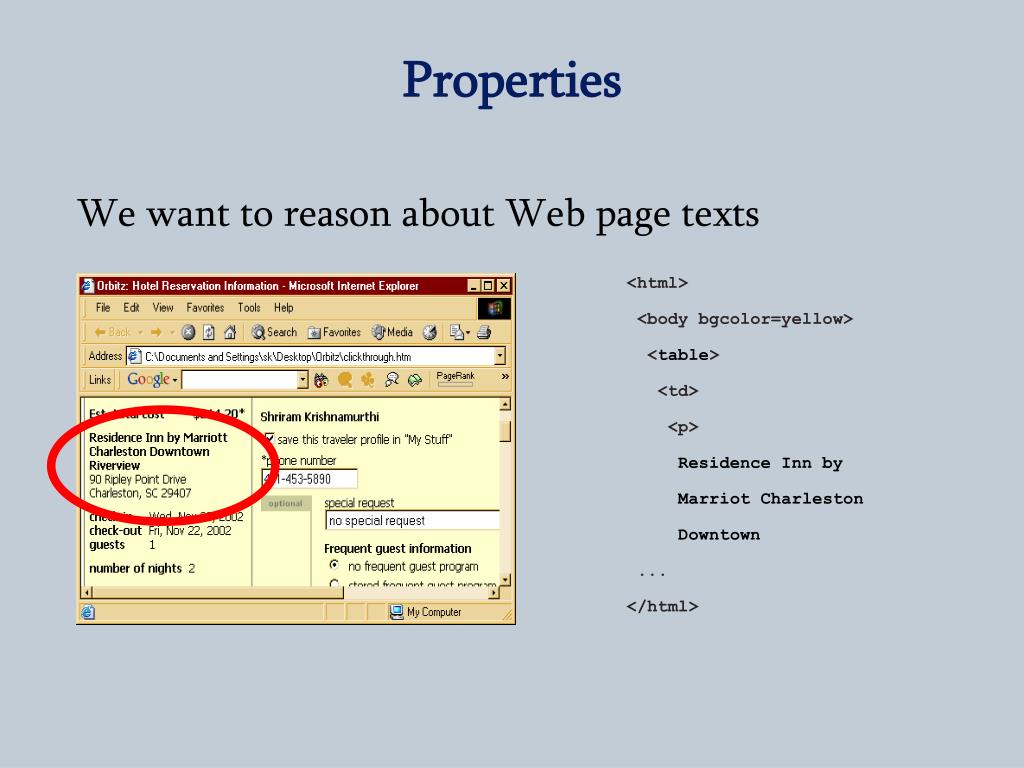Image resolution: width=1024 pixels, height=768 pixels.
Task: Click the vertical scrollbar thumb
Action: pyautogui.click(x=505, y=431)
